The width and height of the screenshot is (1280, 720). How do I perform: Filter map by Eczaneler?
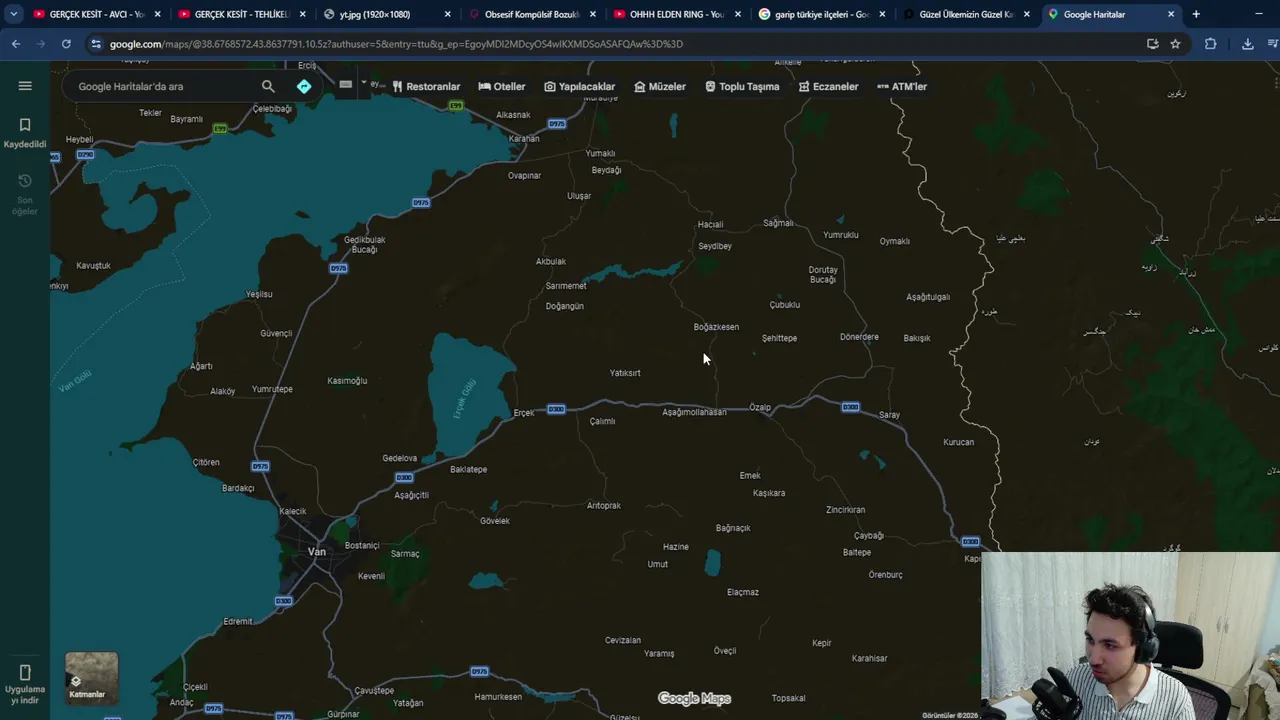point(828,87)
